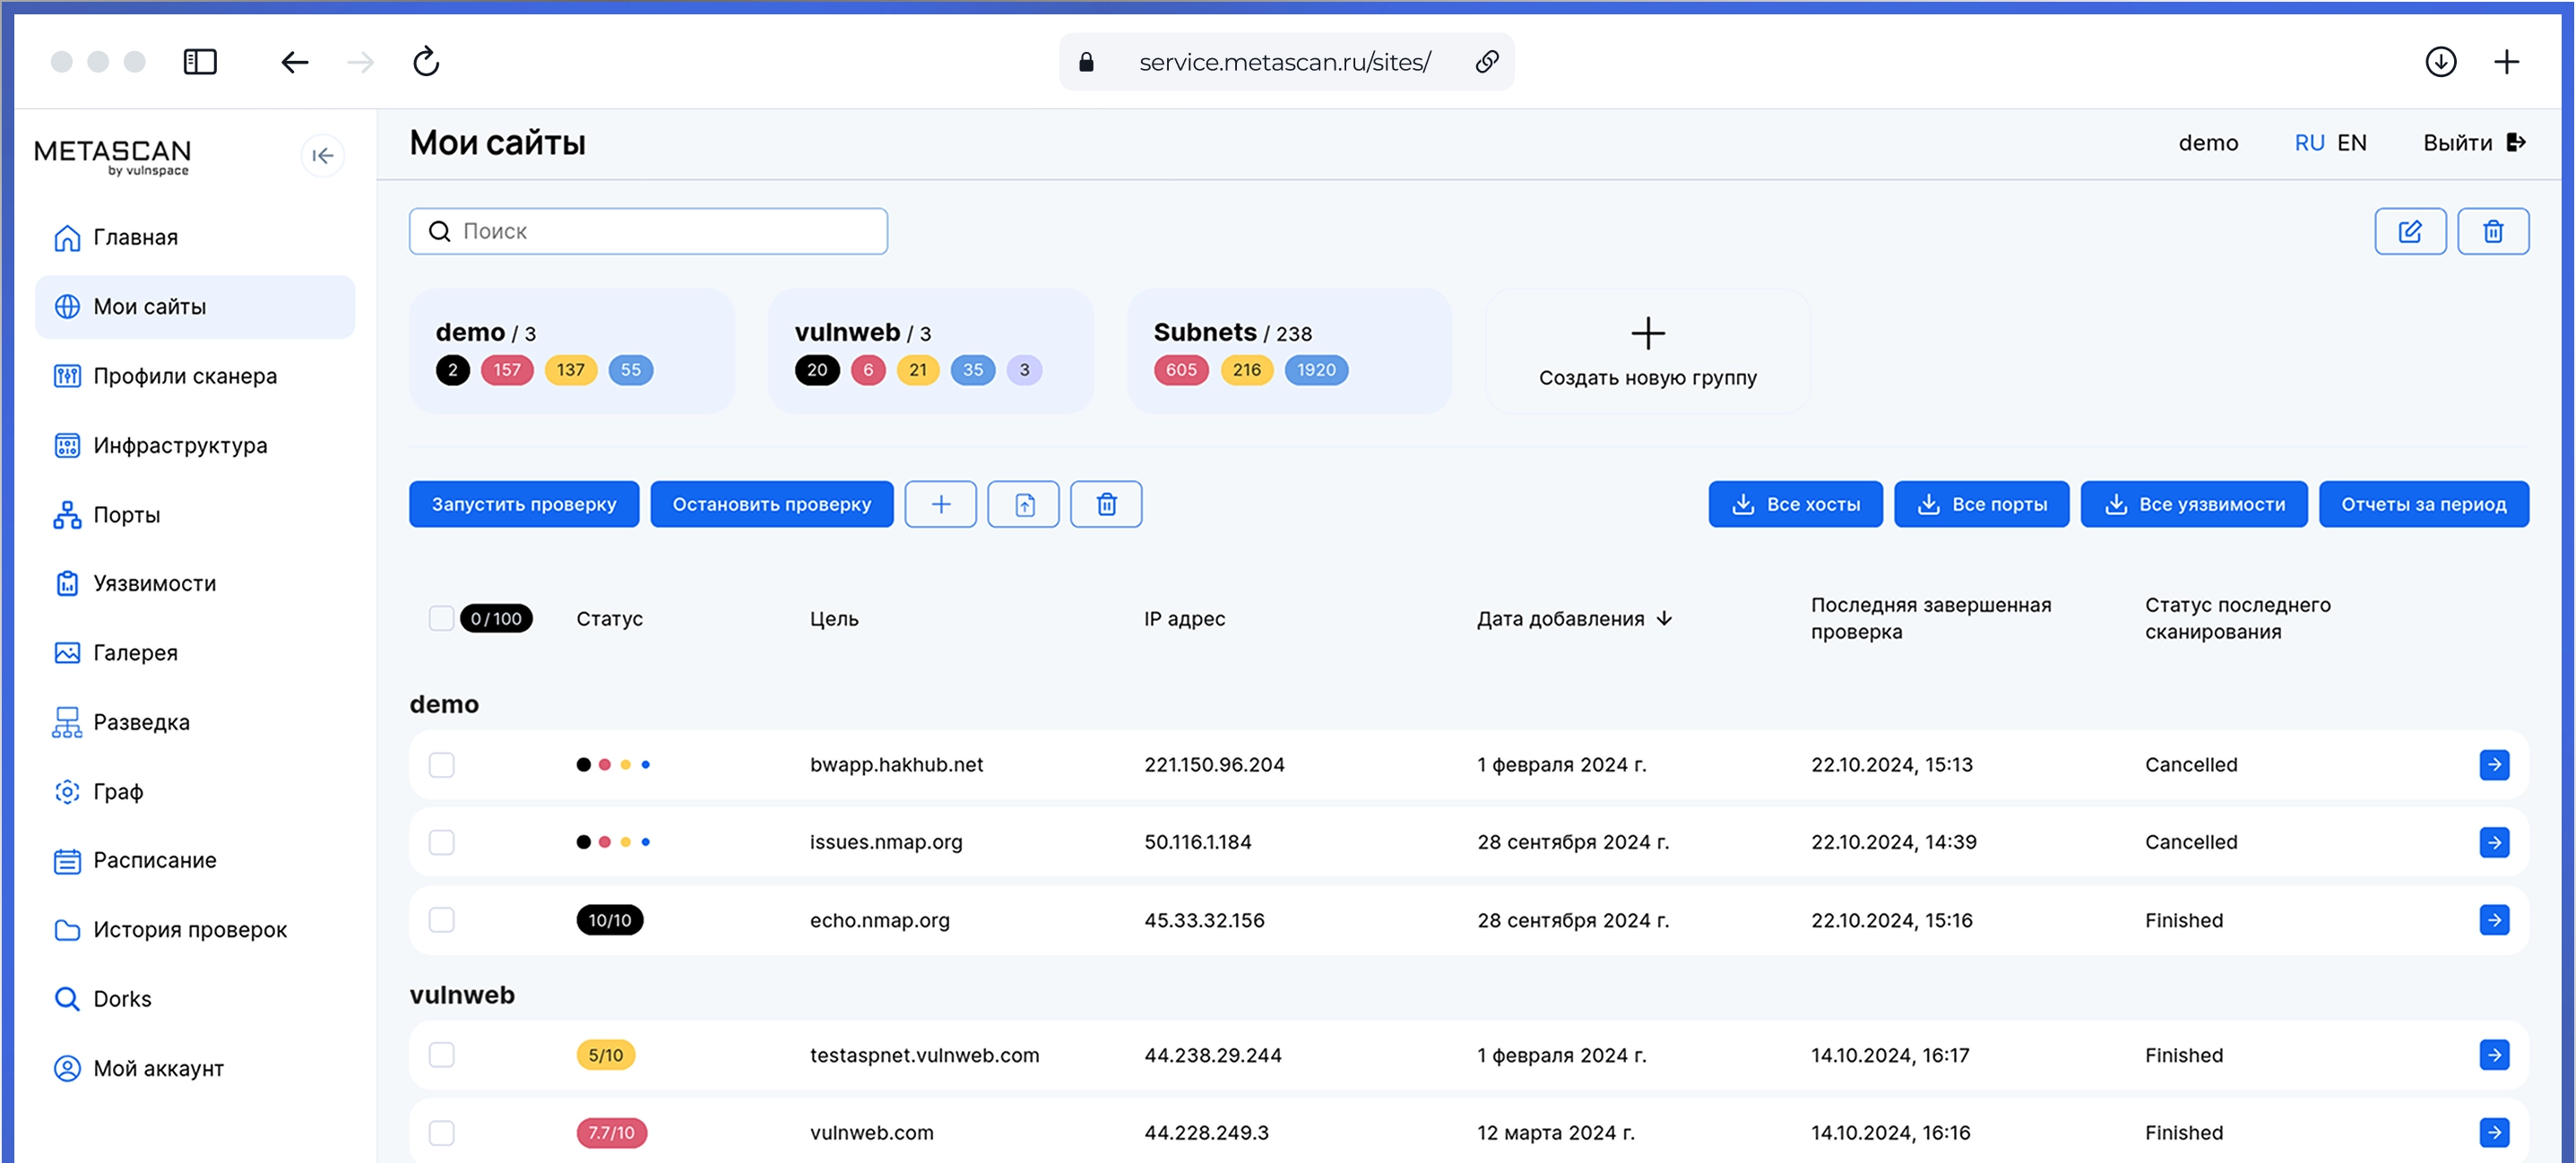Screen dimensions: 2576x1163
Task: Open Создать новую группу card
Action: tap(1647, 350)
